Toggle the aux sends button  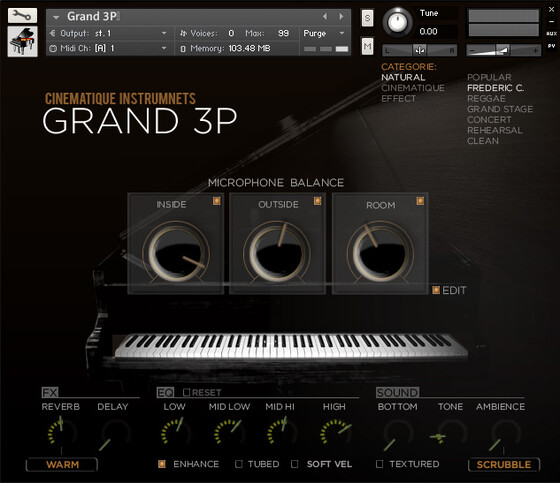click(x=551, y=33)
